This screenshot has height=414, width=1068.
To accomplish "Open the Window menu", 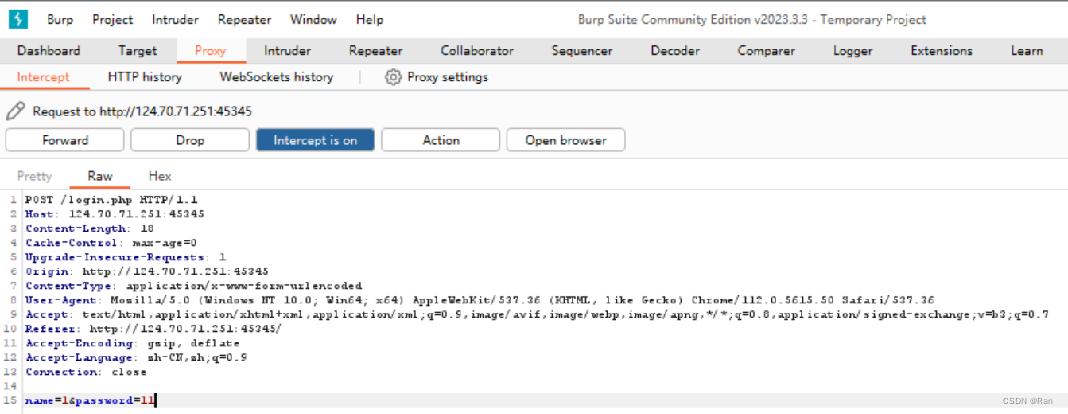I will point(313,20).
